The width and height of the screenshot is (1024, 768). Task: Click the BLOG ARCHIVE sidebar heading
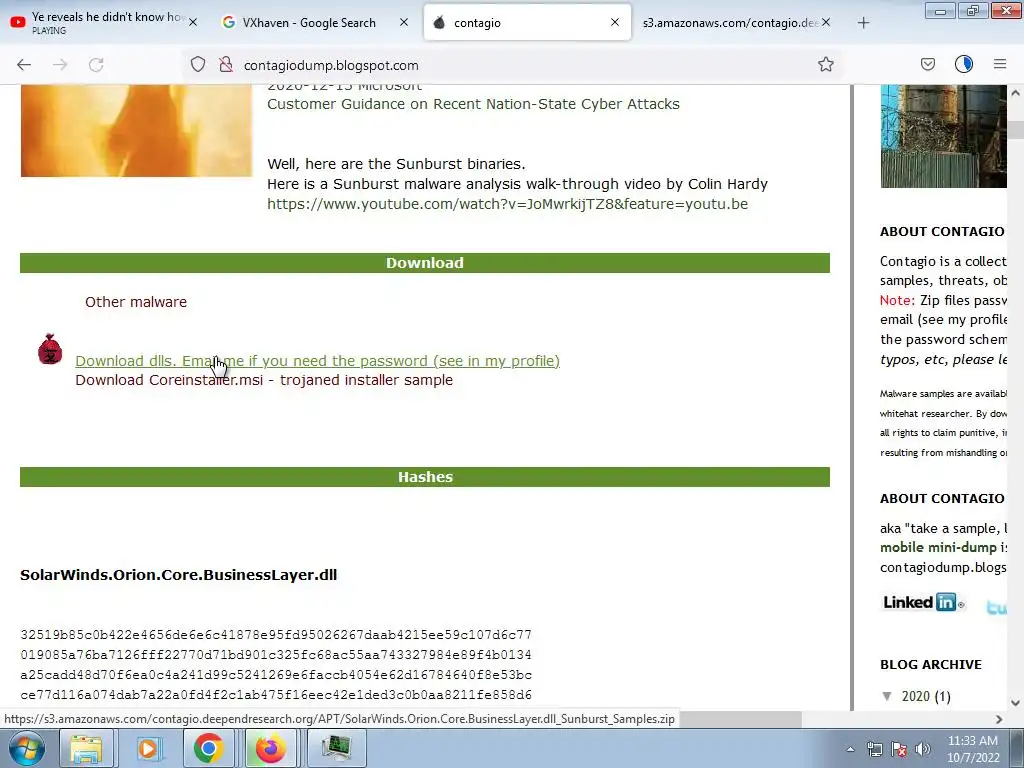tap(931, 665)
